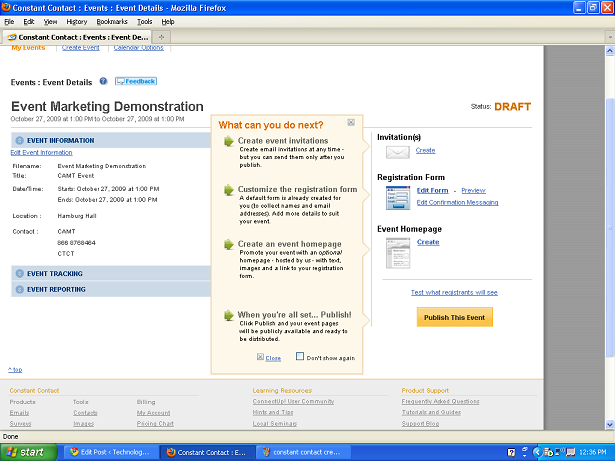Open Hints and Tips link
The image size is (615, 461).
273,412
